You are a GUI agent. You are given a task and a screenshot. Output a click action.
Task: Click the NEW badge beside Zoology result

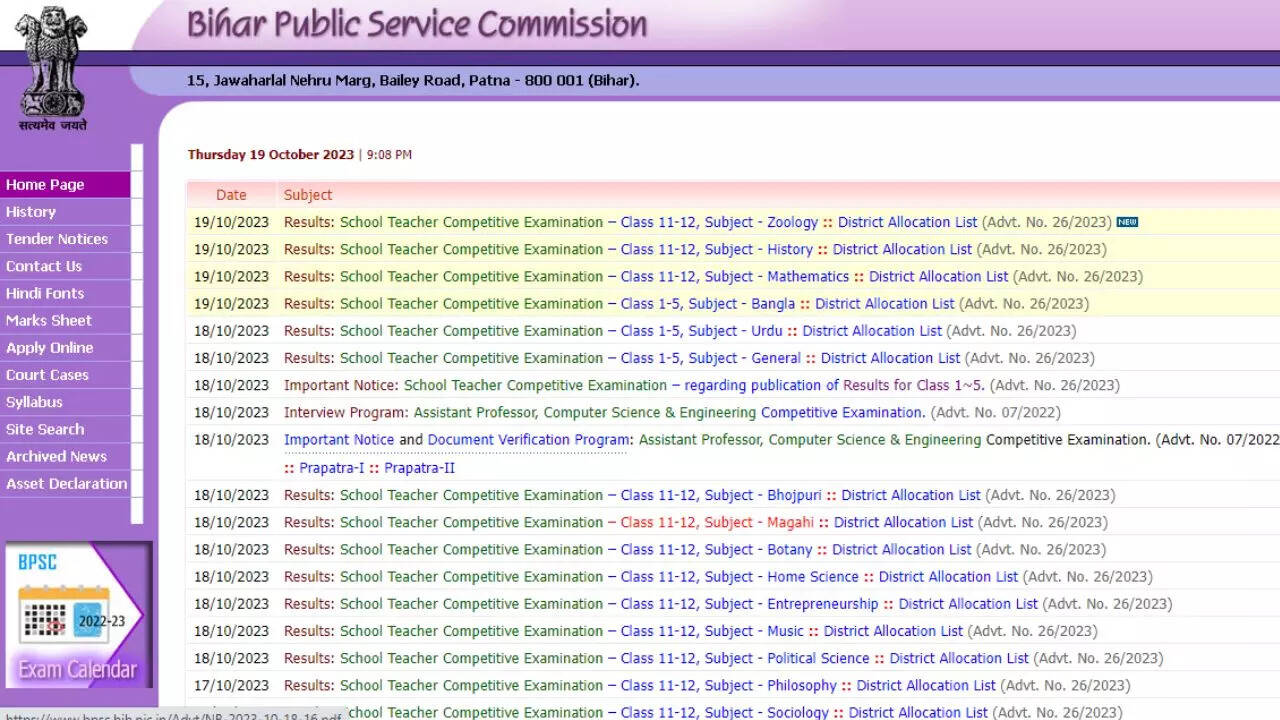pyautogui.click(x=1127, y=222)
